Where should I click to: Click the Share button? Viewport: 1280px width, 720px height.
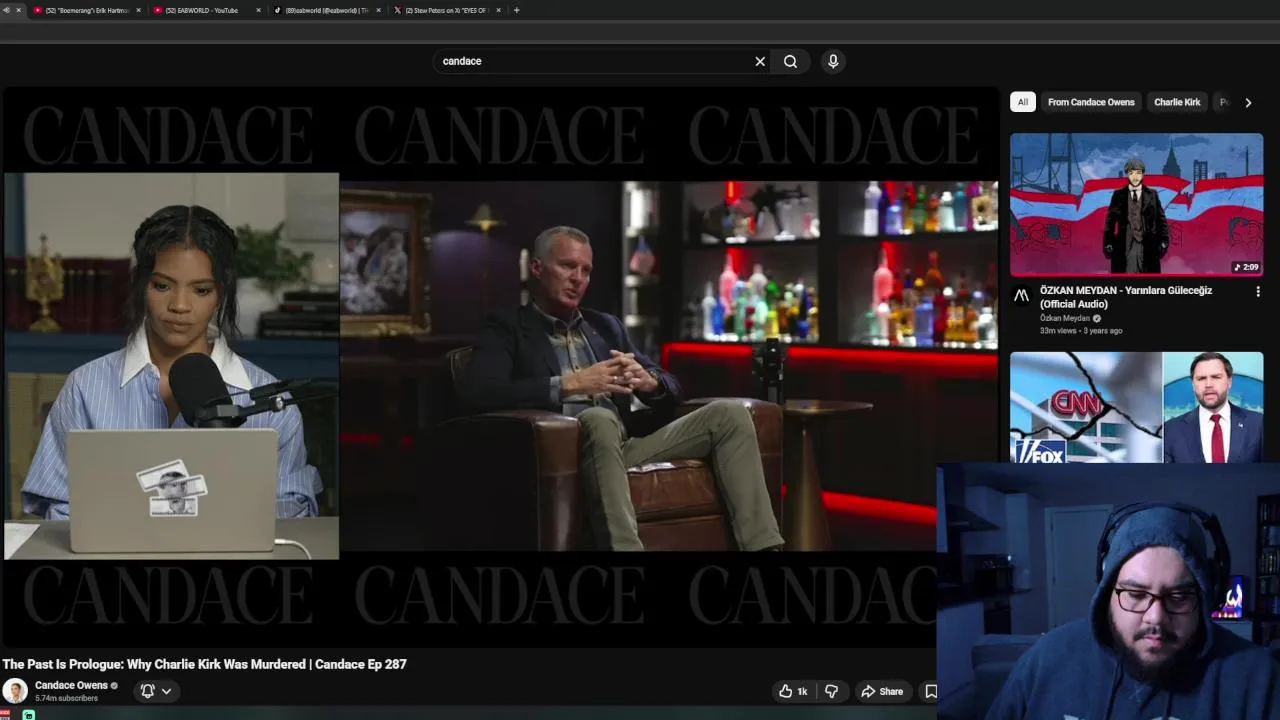(x=882, y=691)
